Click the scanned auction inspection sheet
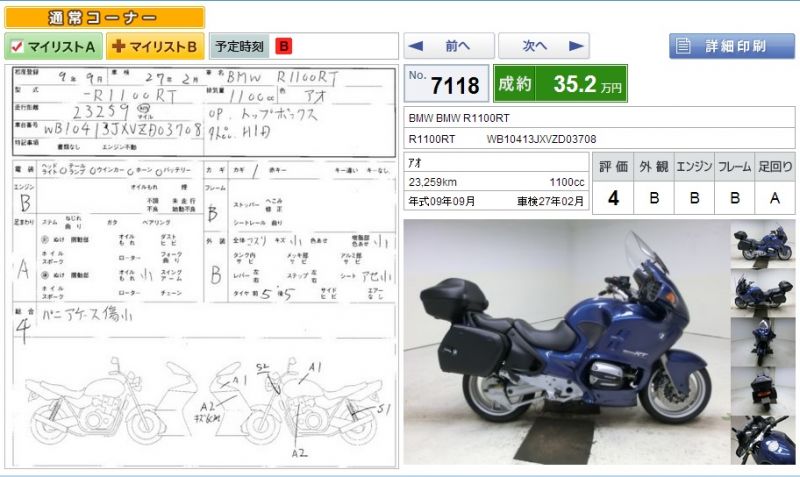This screenshot has width=800, height=477. tap(202, 266)
